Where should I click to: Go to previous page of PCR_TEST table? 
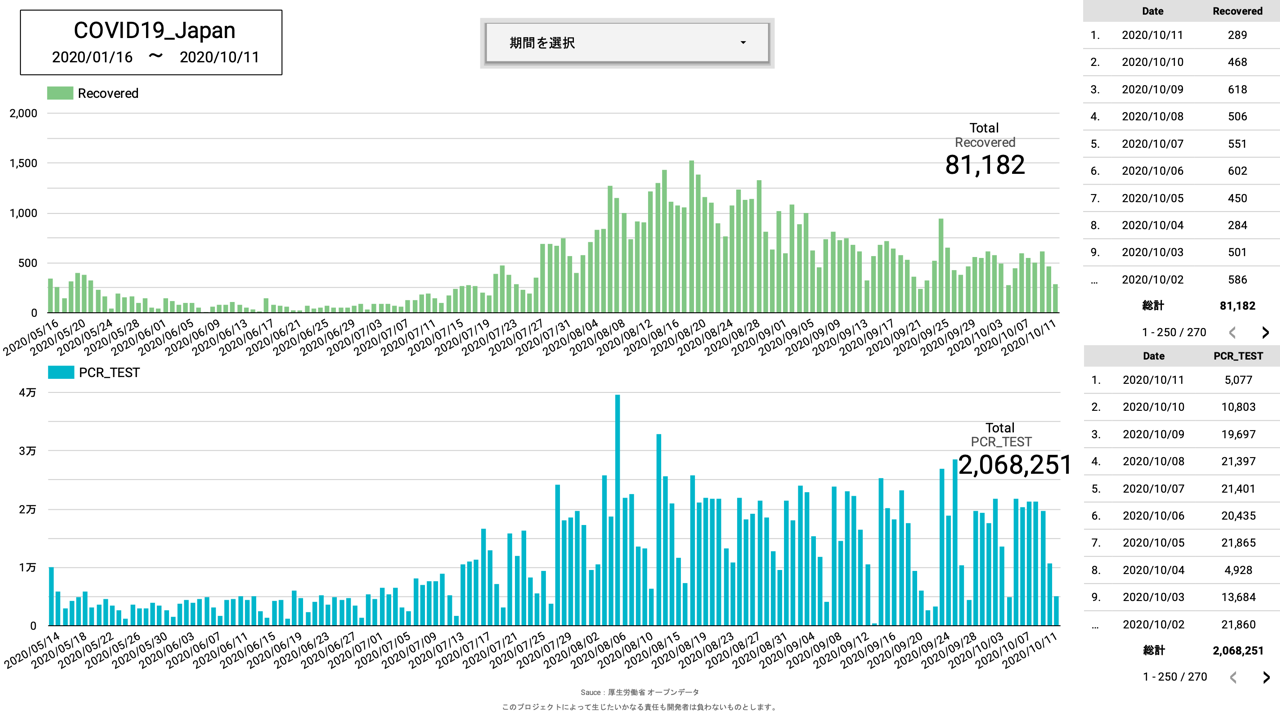coord(1232,677)
